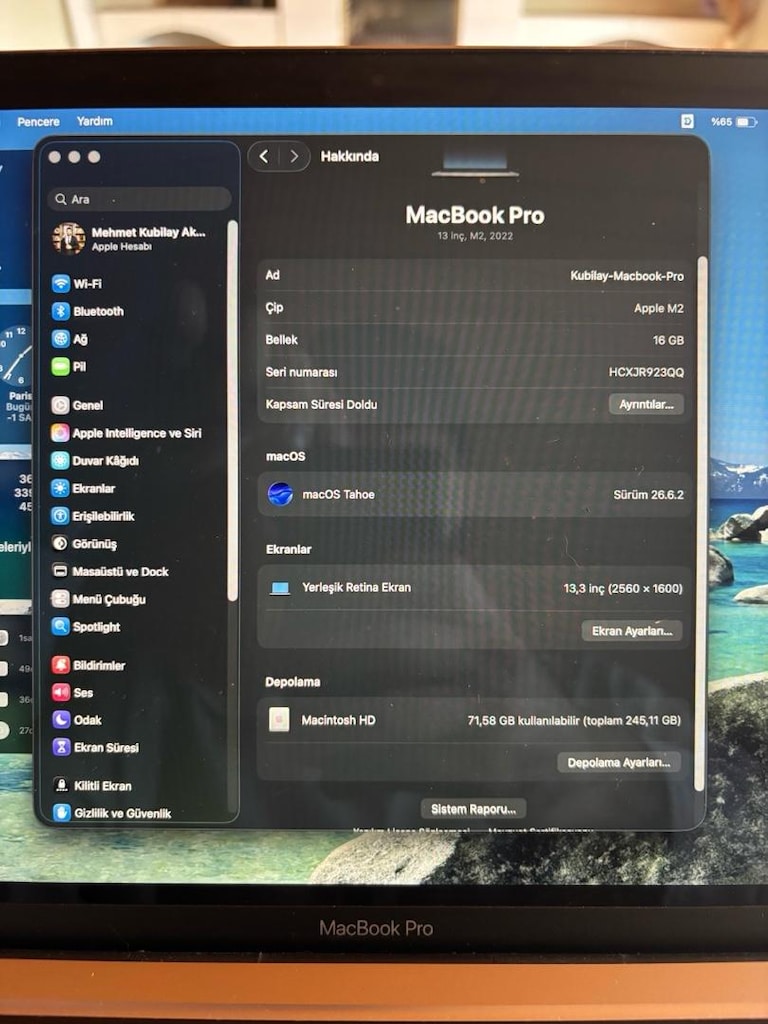Select the Genel gear icon
The width and height of the screenshot is (768, 1024).
[60, 406]
